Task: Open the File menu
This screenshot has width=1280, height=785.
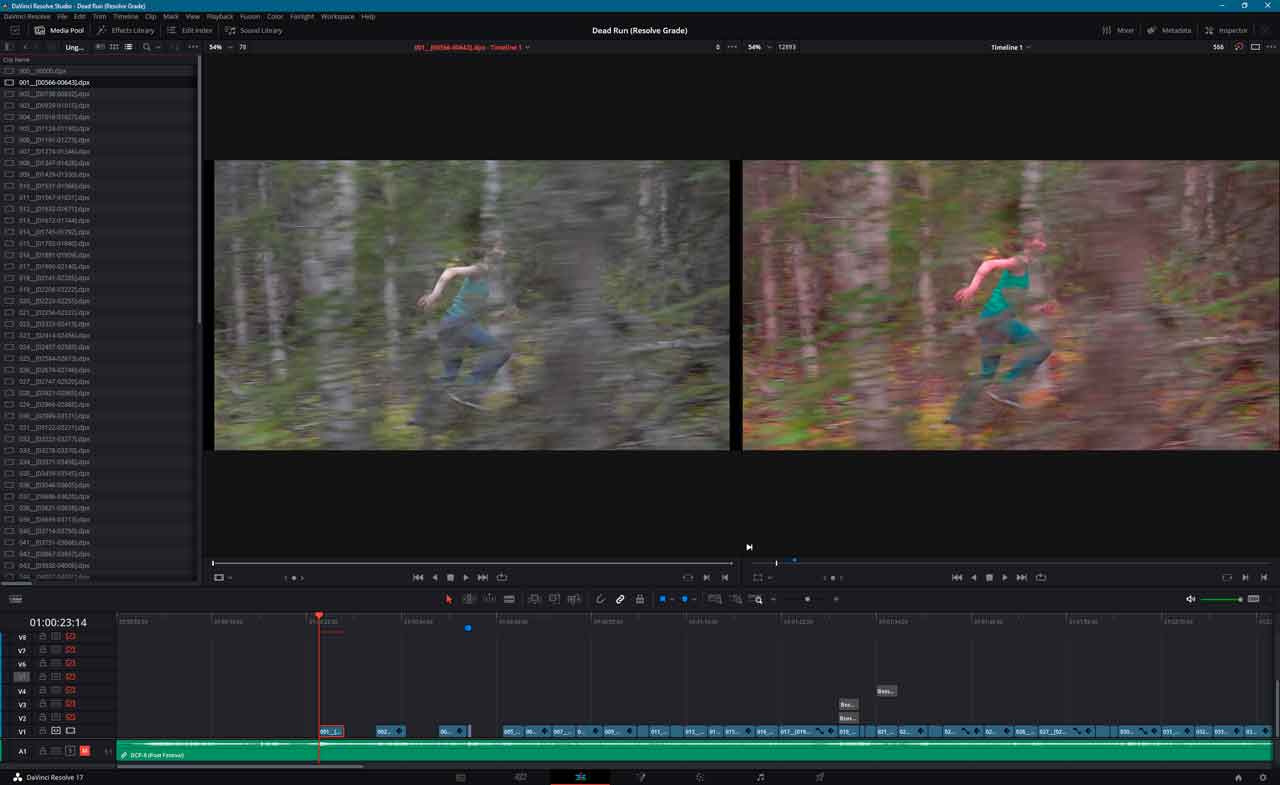Action: click(63, 17)
